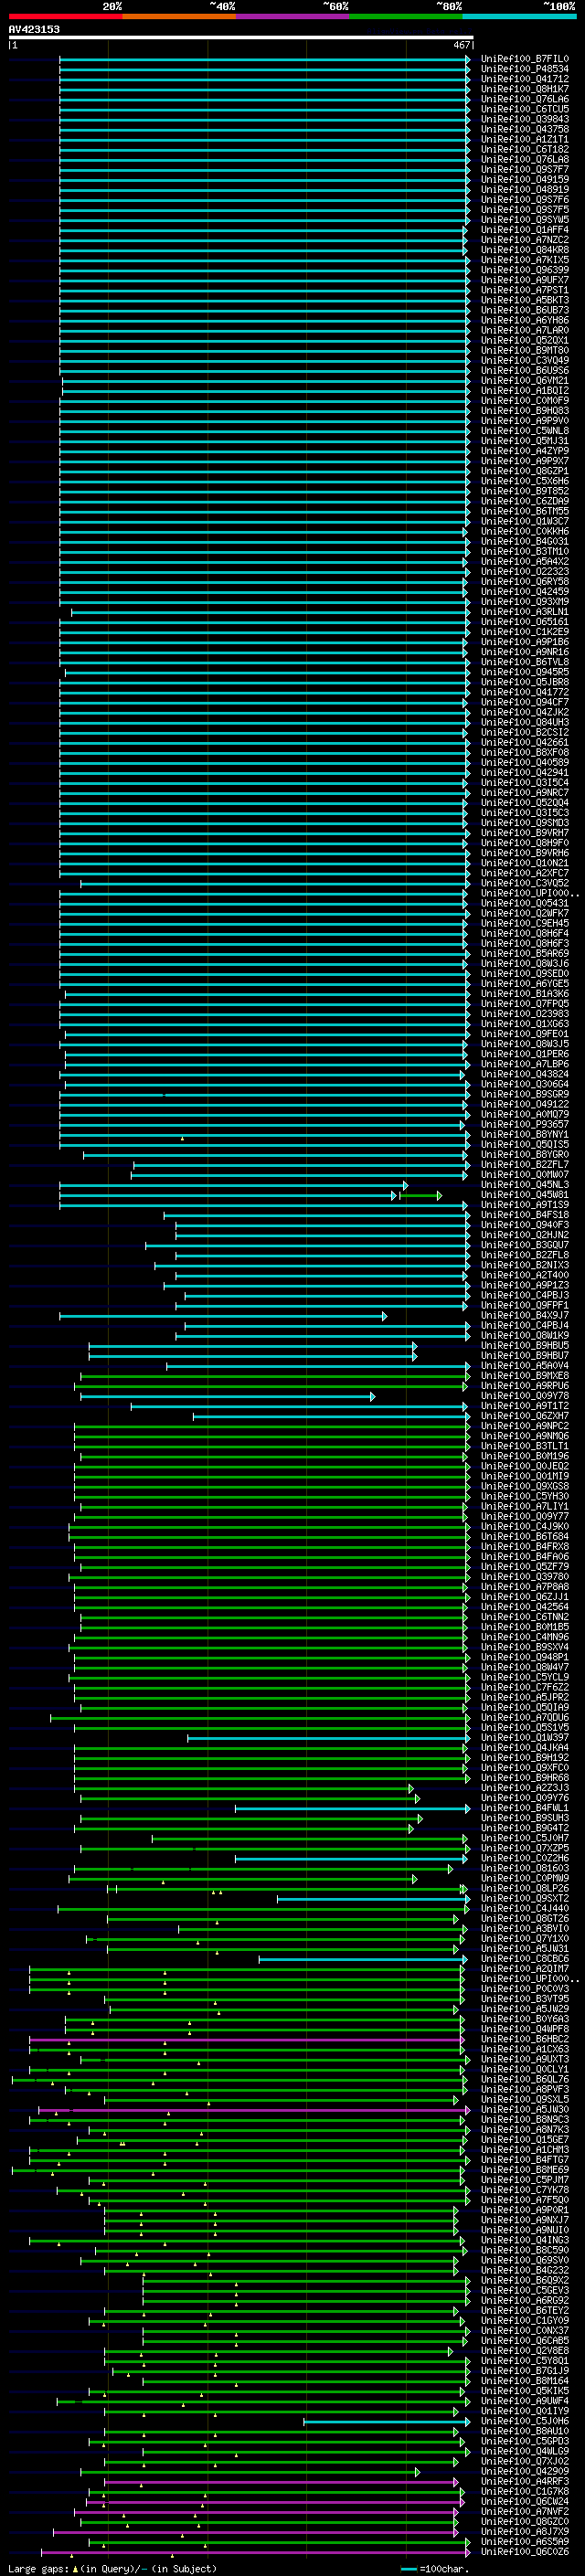
Task: Open the last hit UniRef100_Q6C0Z6
Action: 524,2552
